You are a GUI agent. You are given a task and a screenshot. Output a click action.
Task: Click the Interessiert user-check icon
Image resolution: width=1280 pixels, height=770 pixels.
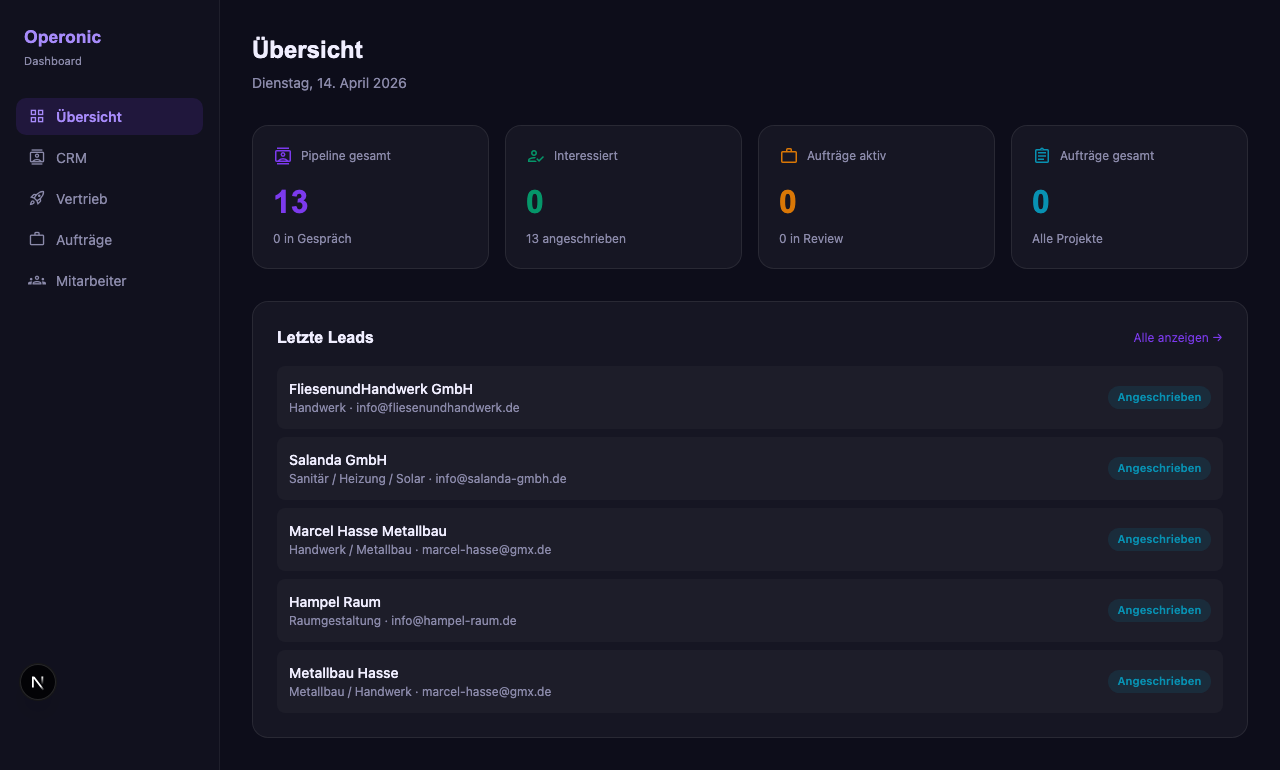[536, 156]
